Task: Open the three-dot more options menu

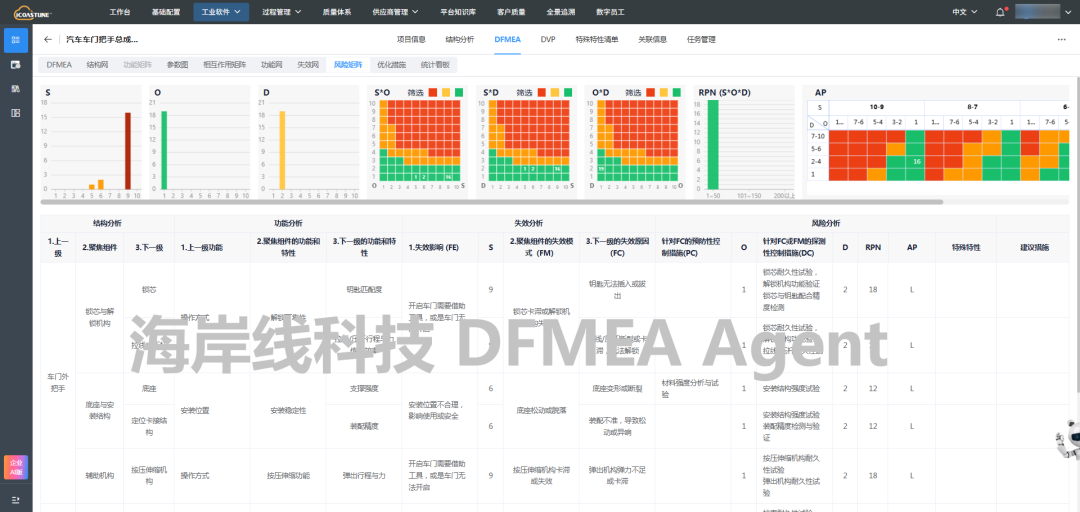Action: pyautogui.click(x=1061, y=40)
